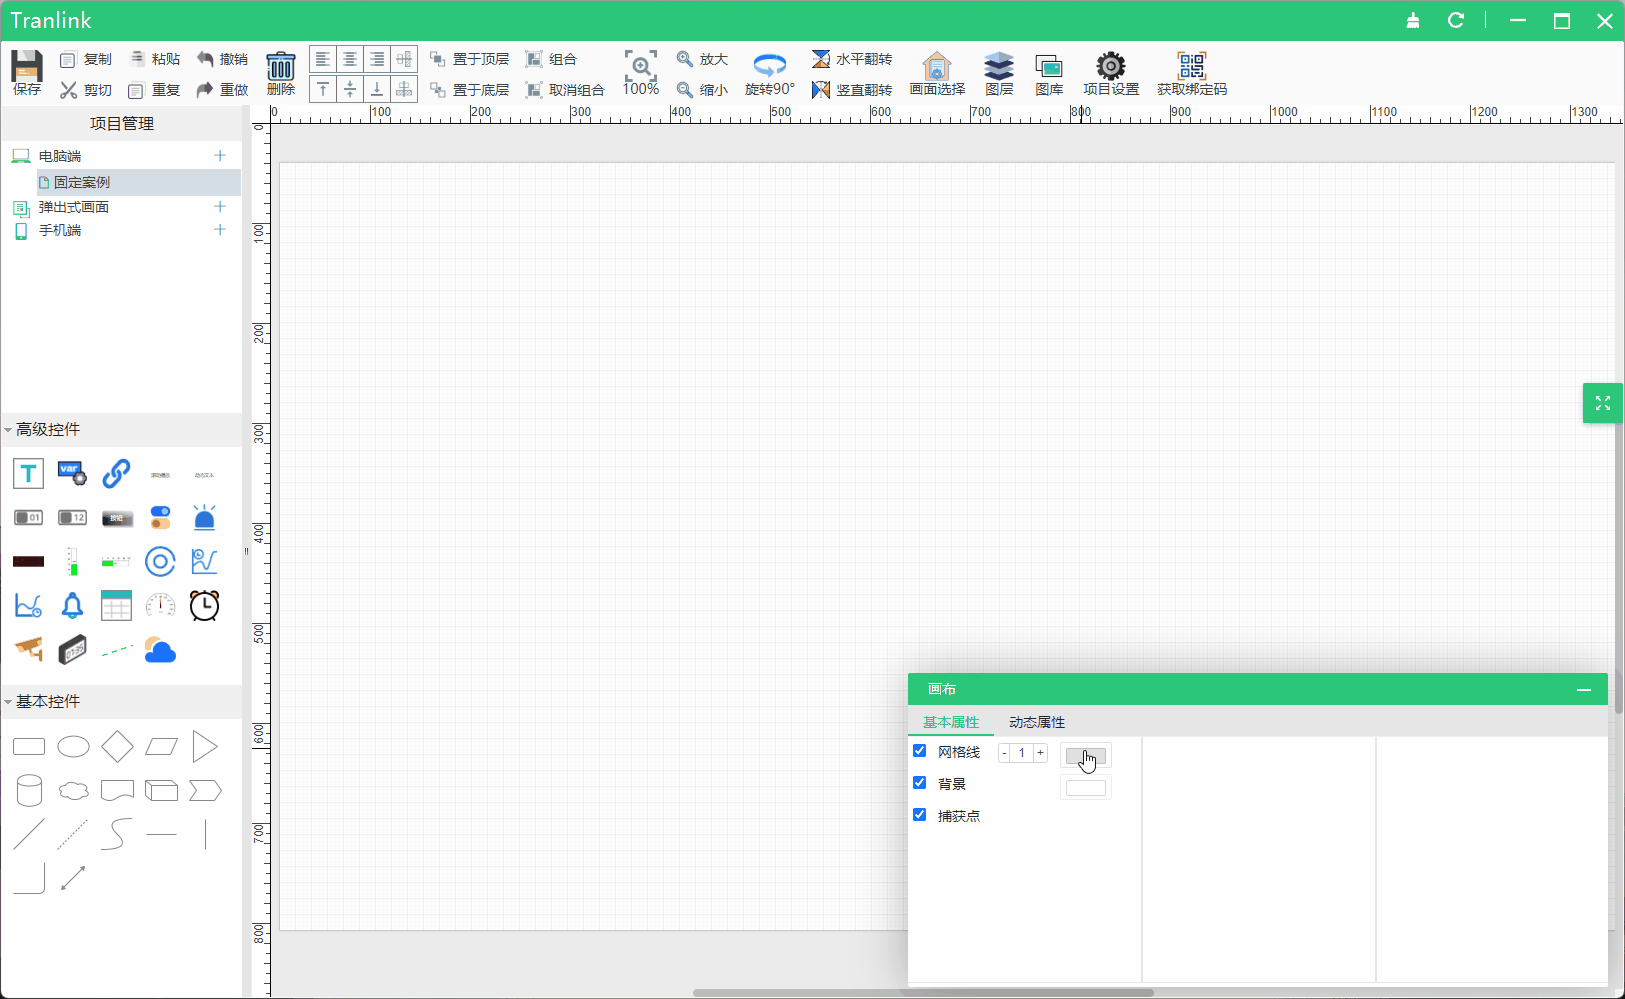Image resolution: width=1625 pixels, height=999 pixels.
Task: Click the horizontal scrollbar at bottom
Action: click(923, 993)
